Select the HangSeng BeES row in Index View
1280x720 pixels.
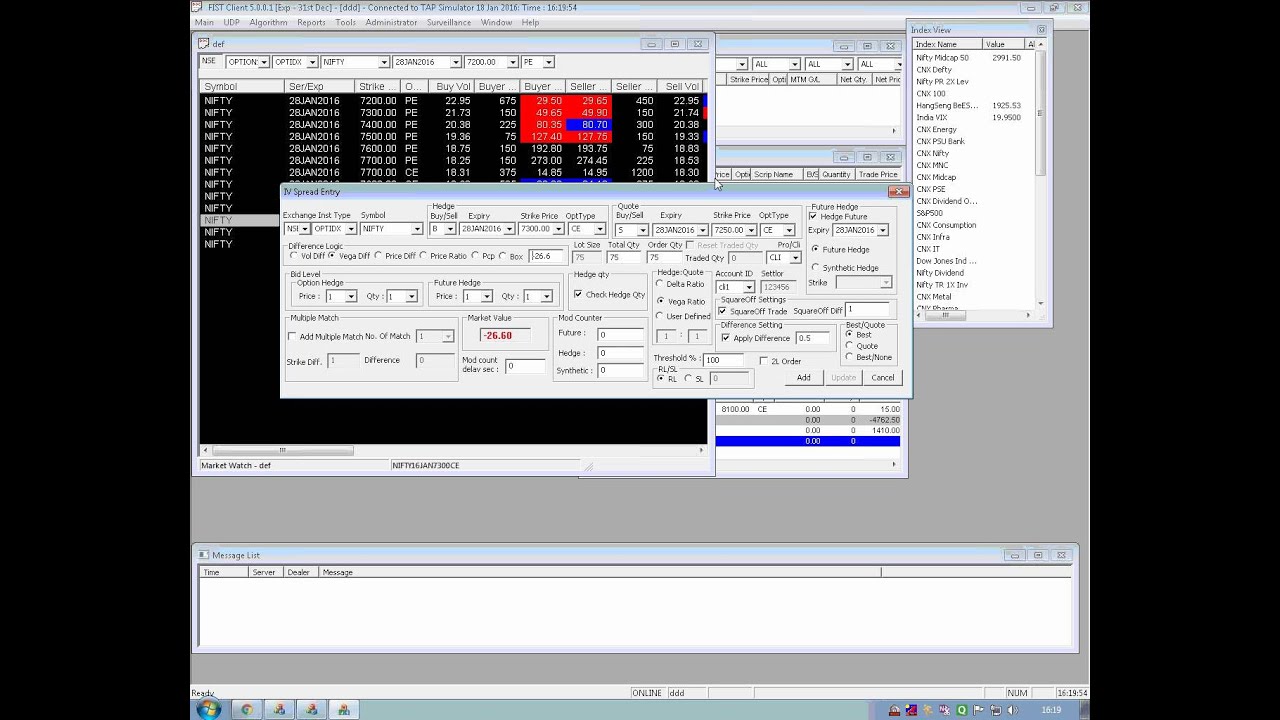[973, 106]
